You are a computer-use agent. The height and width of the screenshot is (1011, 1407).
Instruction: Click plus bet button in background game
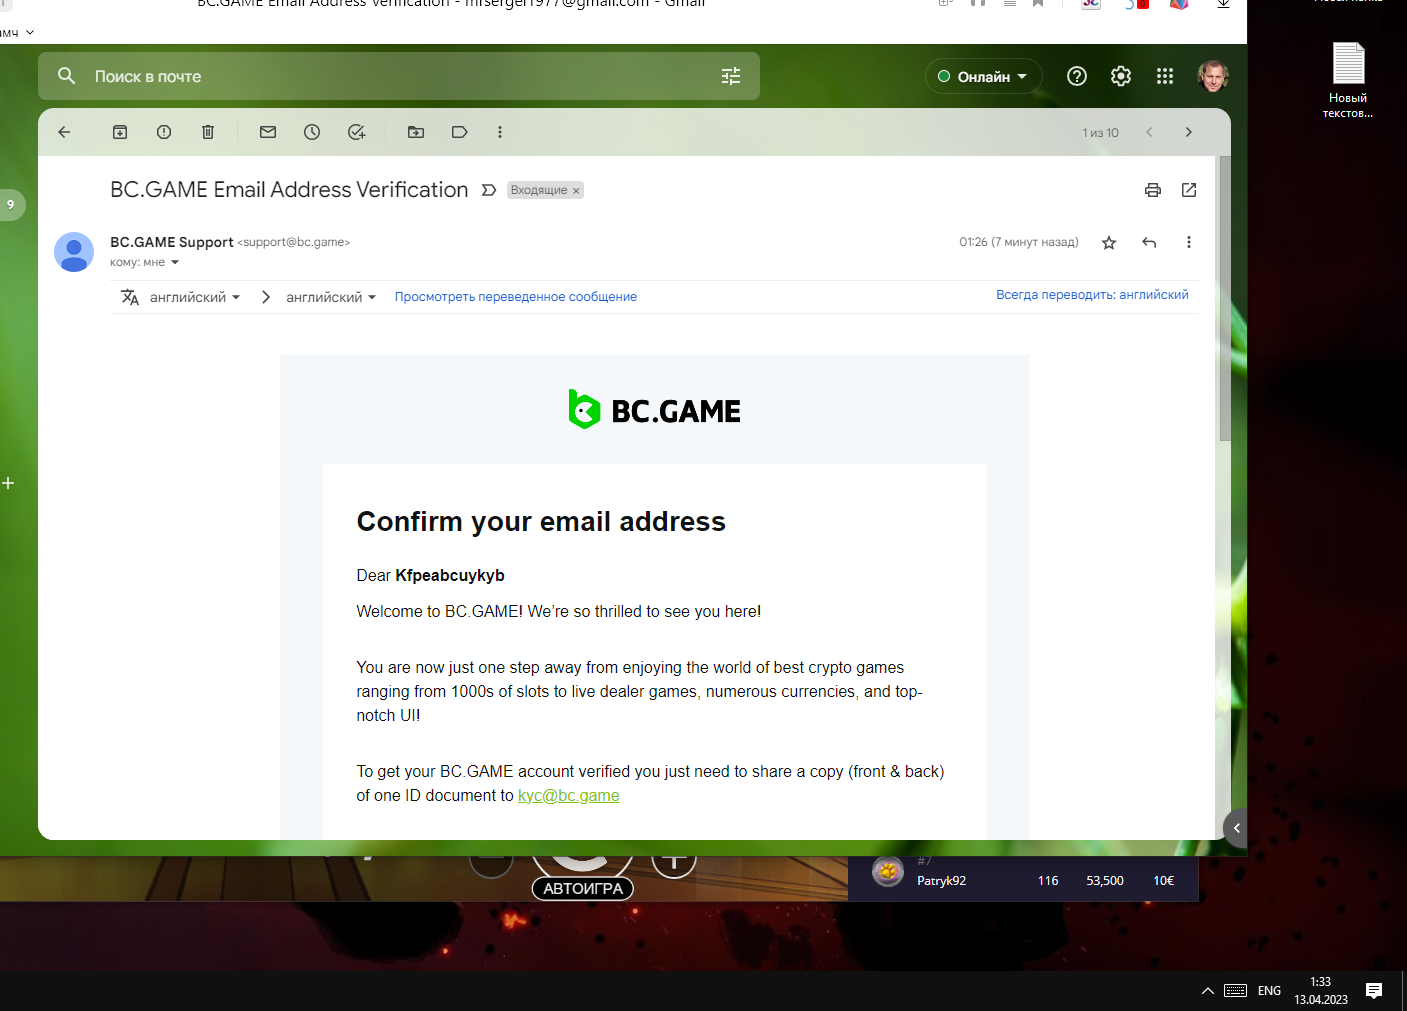(674, 859)
